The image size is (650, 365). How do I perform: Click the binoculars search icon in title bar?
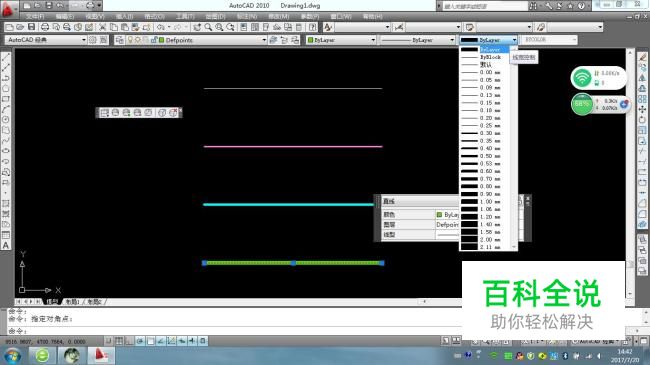click(x=533, y=6)
